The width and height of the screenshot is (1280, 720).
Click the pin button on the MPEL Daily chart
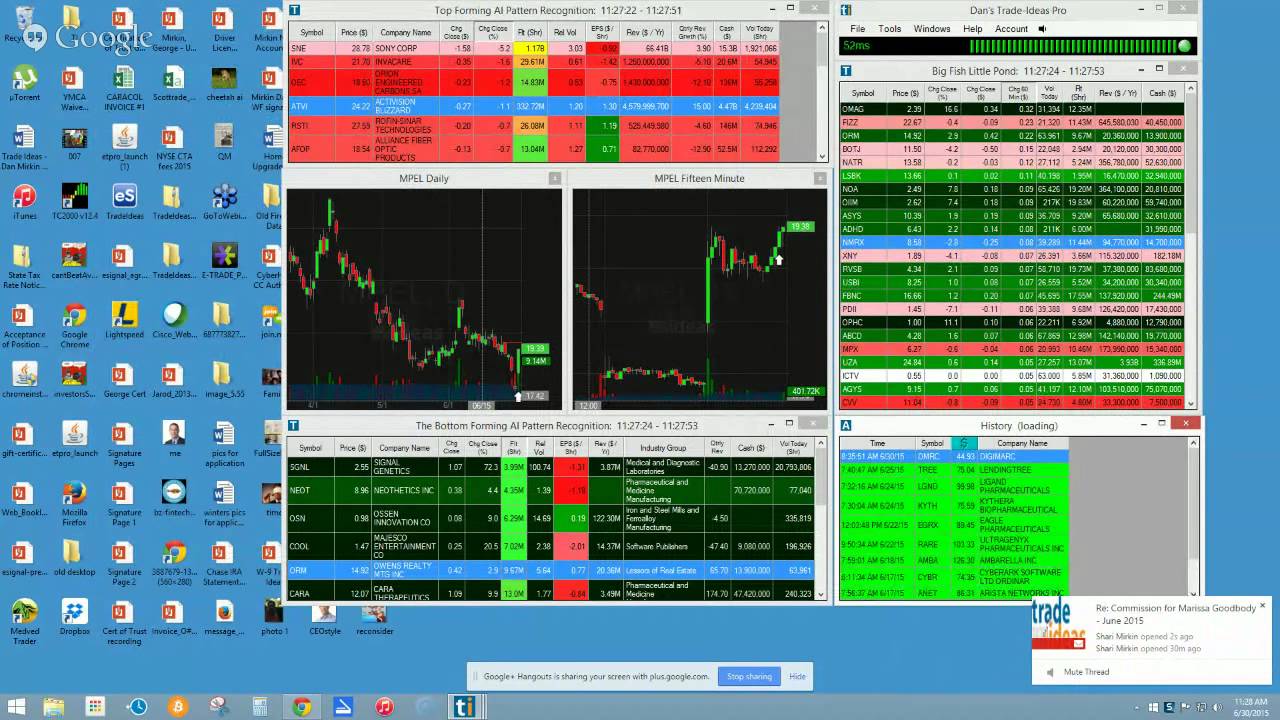[555, 178]
